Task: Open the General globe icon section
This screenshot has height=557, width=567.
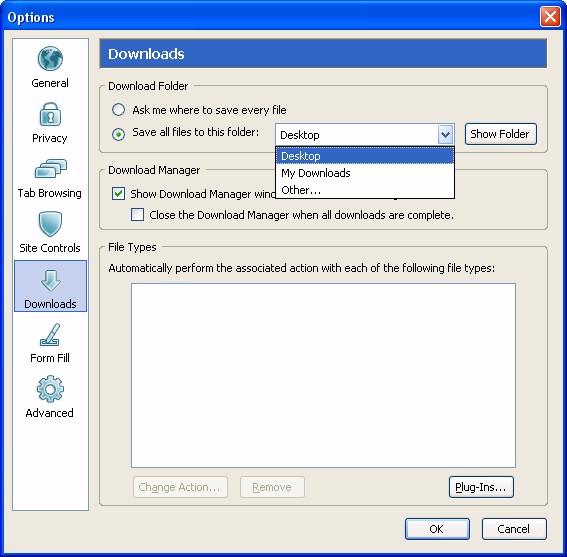Action: pyautogui.click(x=50, y=59)
